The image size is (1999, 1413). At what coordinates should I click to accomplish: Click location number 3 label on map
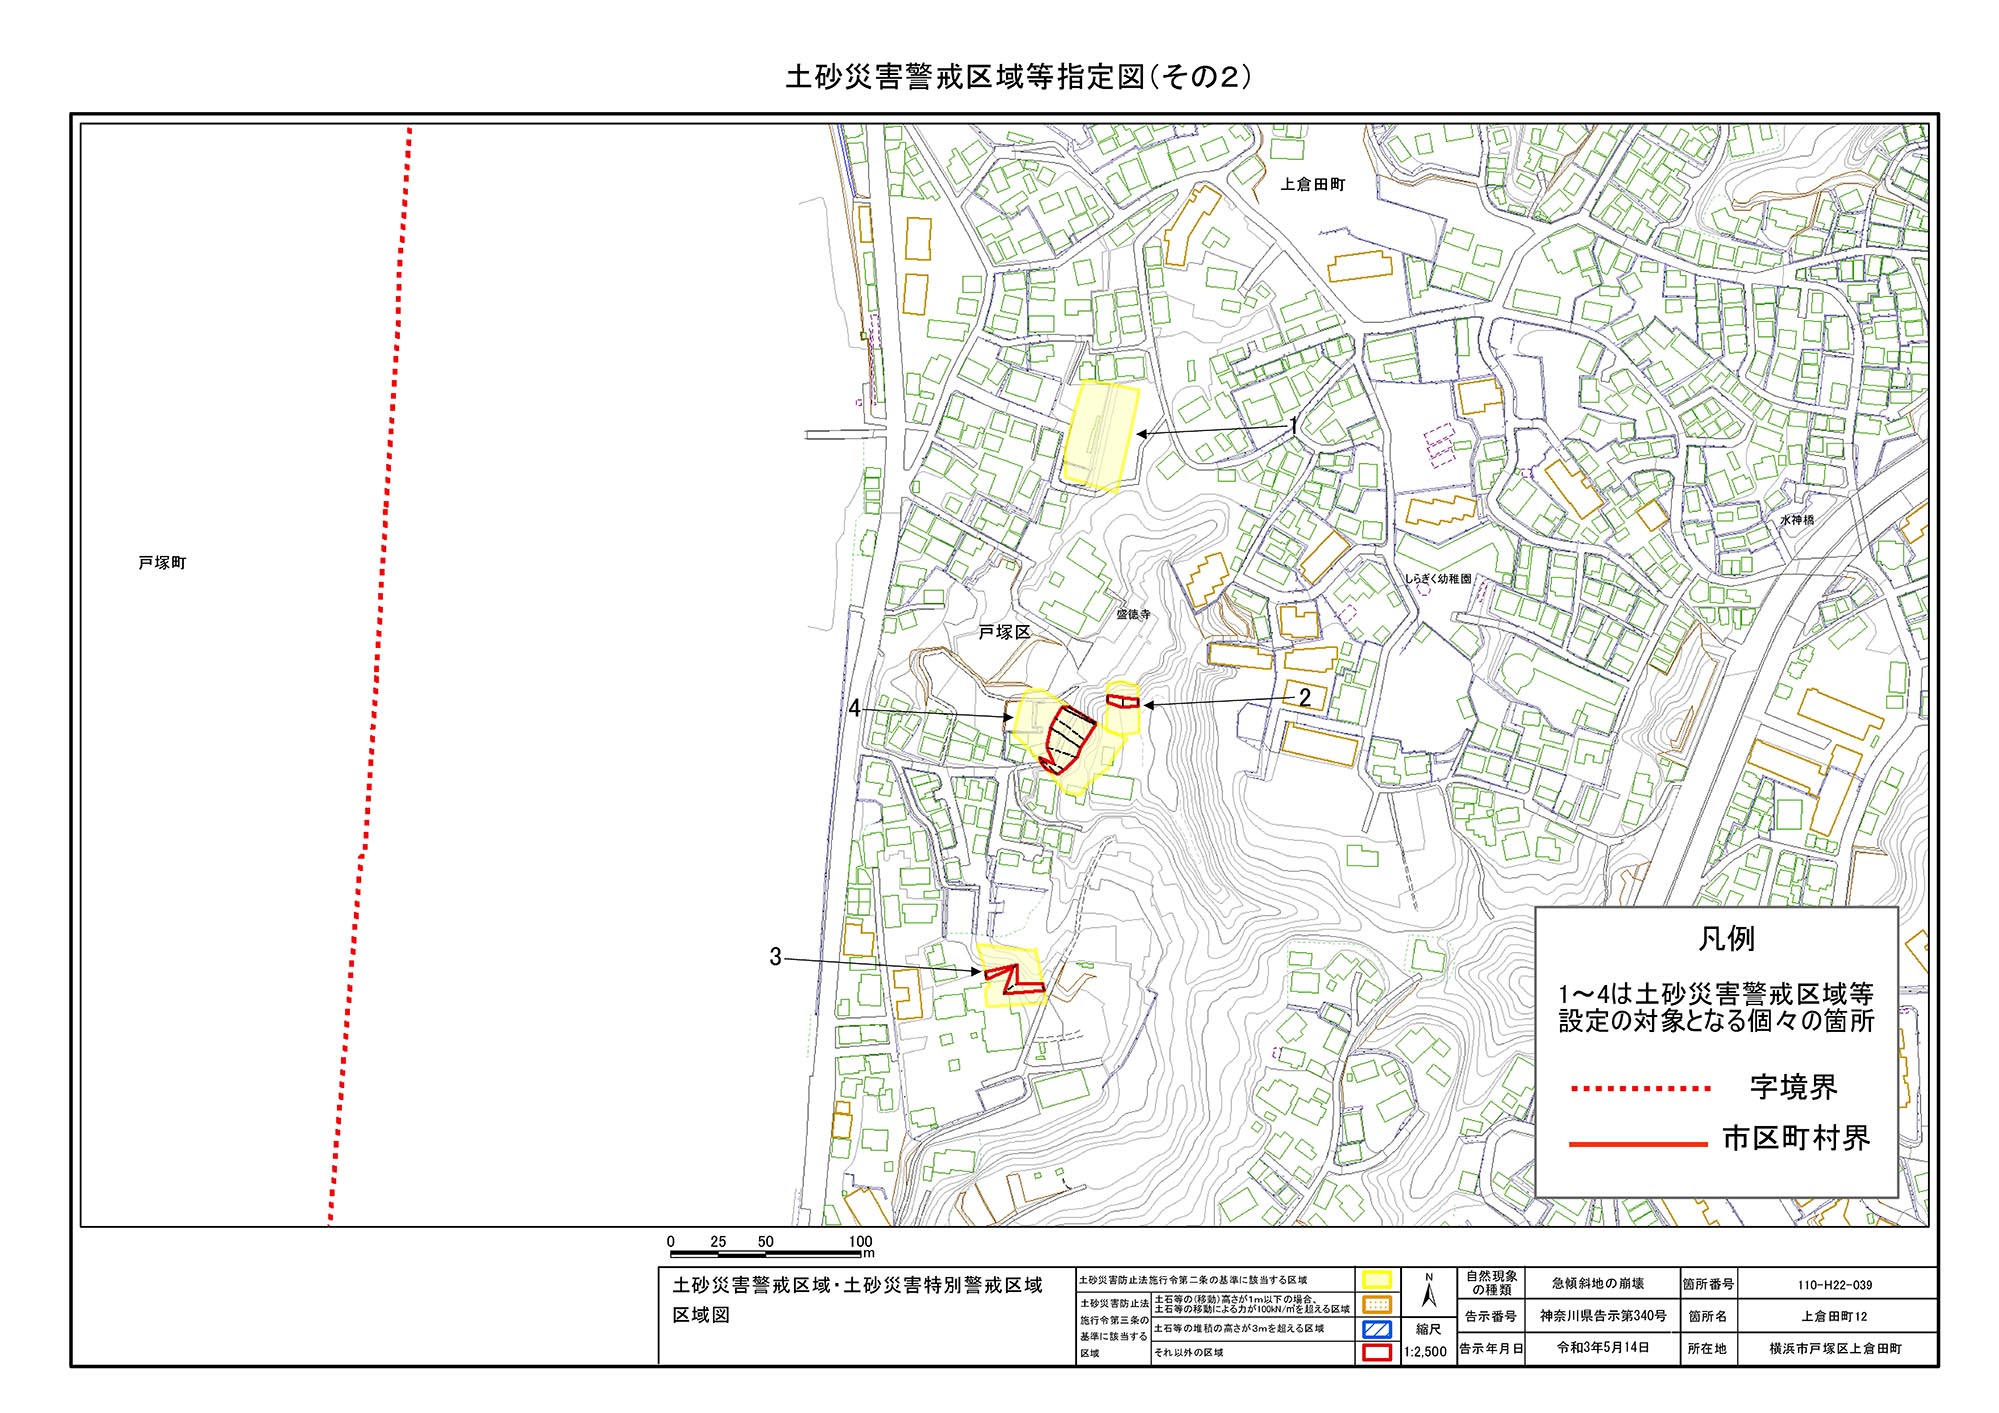click(x=775, y=957)
